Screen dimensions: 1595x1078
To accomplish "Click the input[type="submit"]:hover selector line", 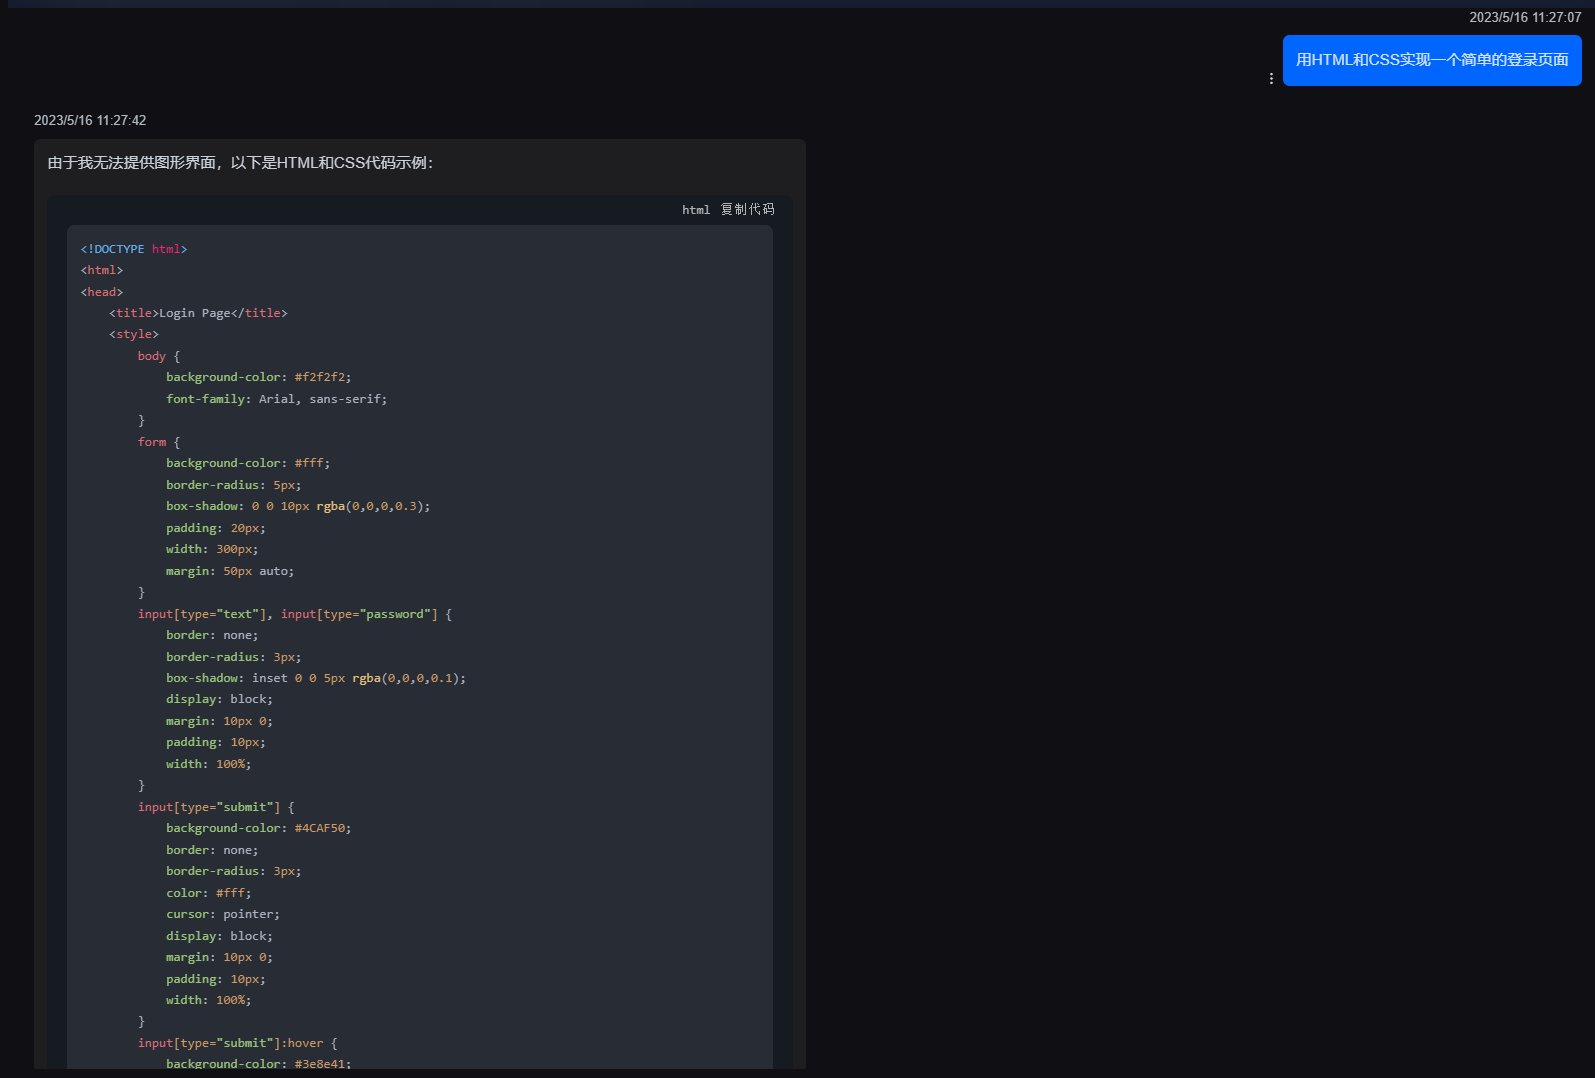I will pyautogui.click(x=237, y=1043).
